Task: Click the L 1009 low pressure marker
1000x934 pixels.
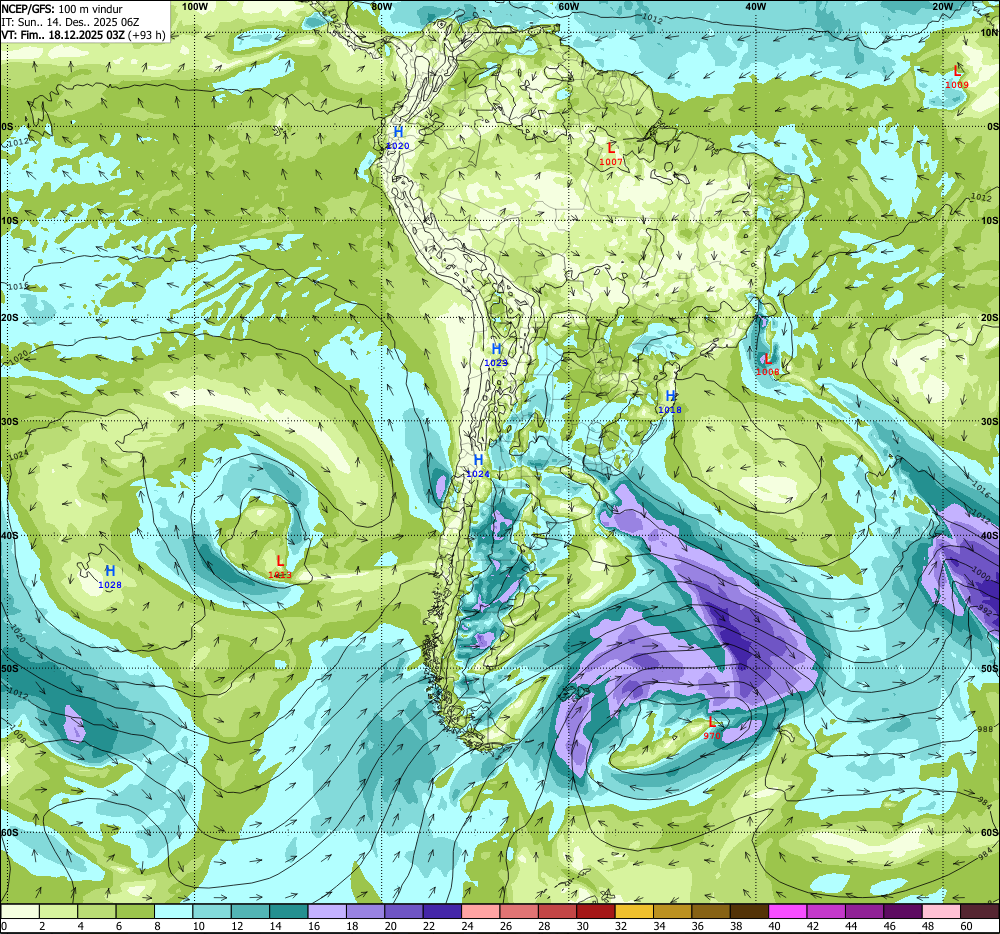Action: pyautogui.click(x=957, y=77)
